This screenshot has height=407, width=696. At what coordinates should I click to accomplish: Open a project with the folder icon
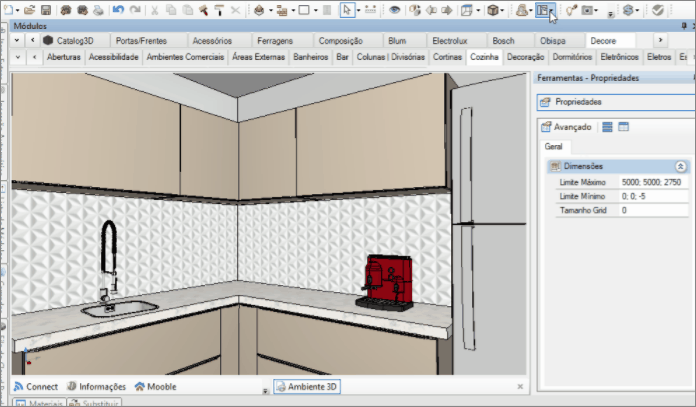pos(29,10)
